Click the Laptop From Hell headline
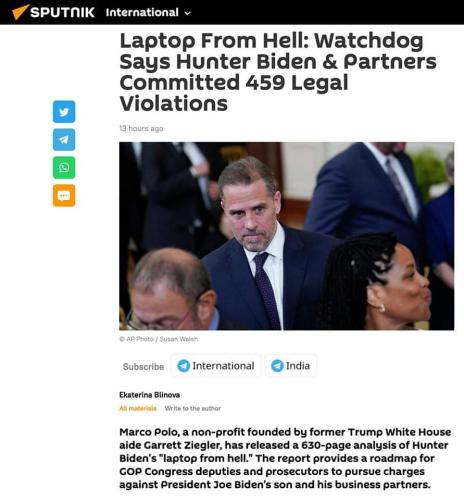The image size is (464, 500). point(278,72)
